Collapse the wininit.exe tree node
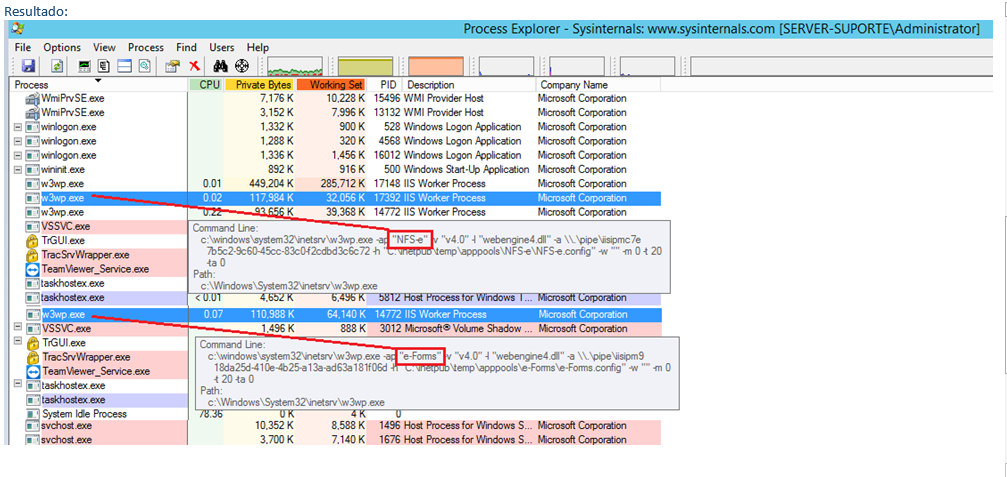1007x477 pixels. 17,170
